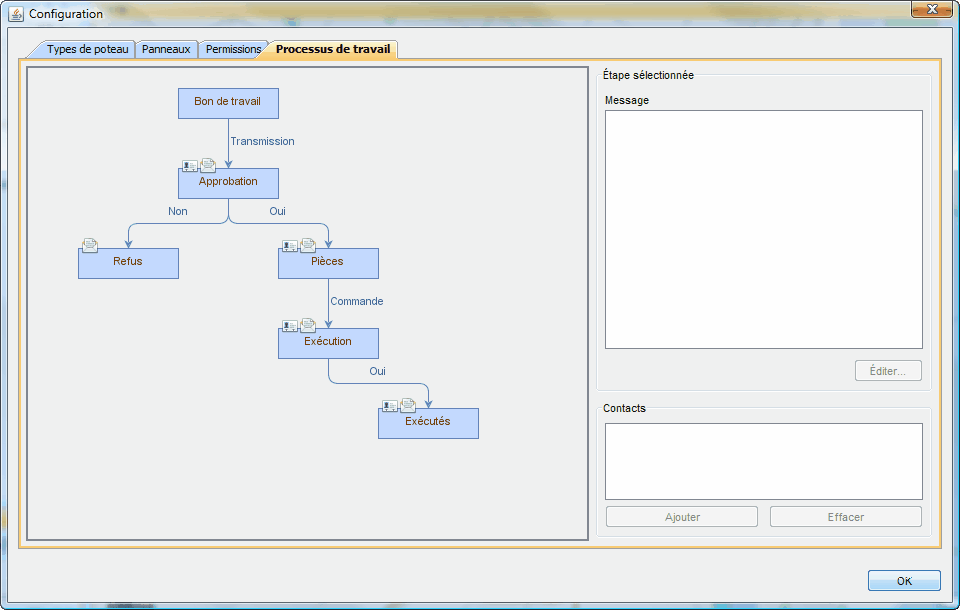Click the Effacer button

(845, 517)
